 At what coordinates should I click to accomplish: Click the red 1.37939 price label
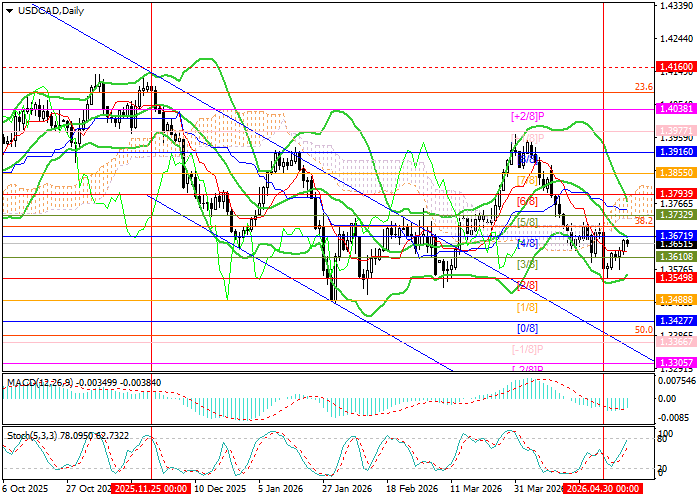(676, 194)
